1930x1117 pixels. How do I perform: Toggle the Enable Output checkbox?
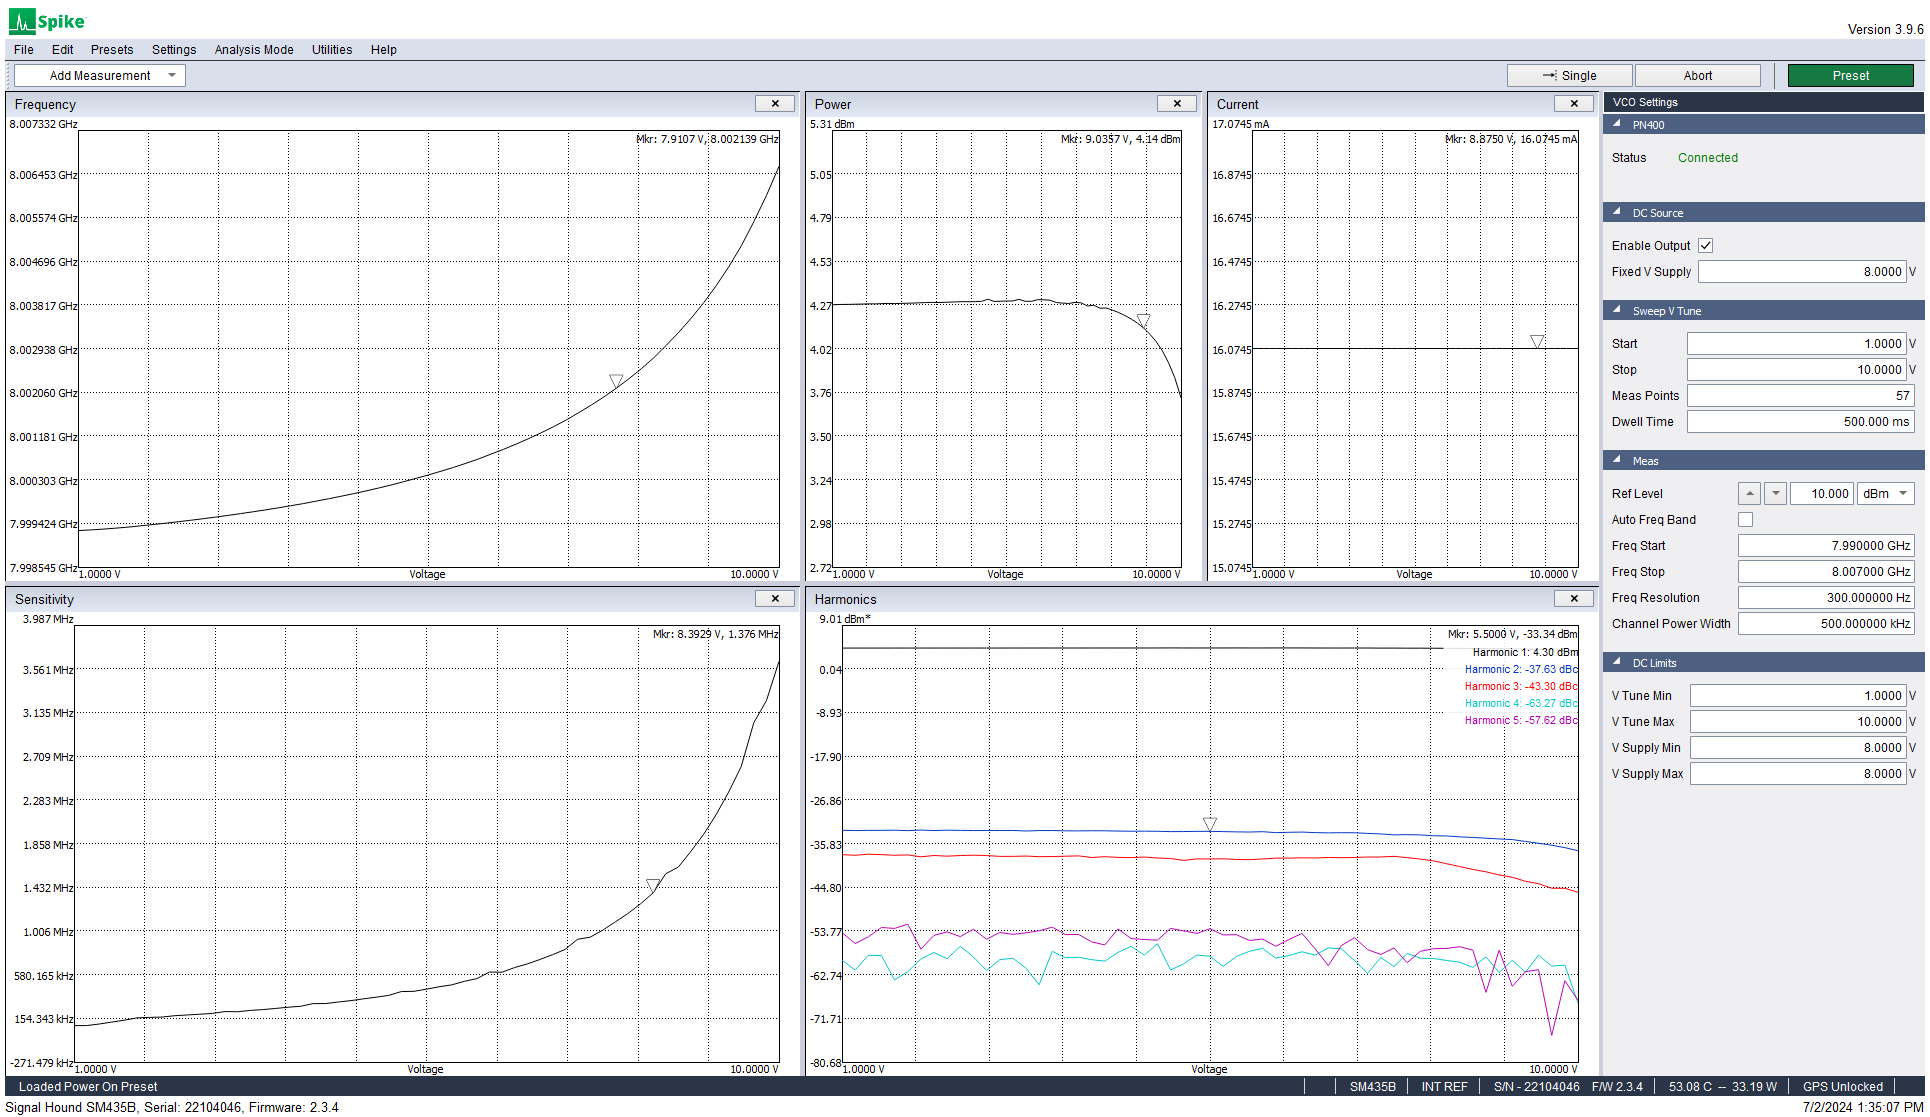(x=1705, y=246)
